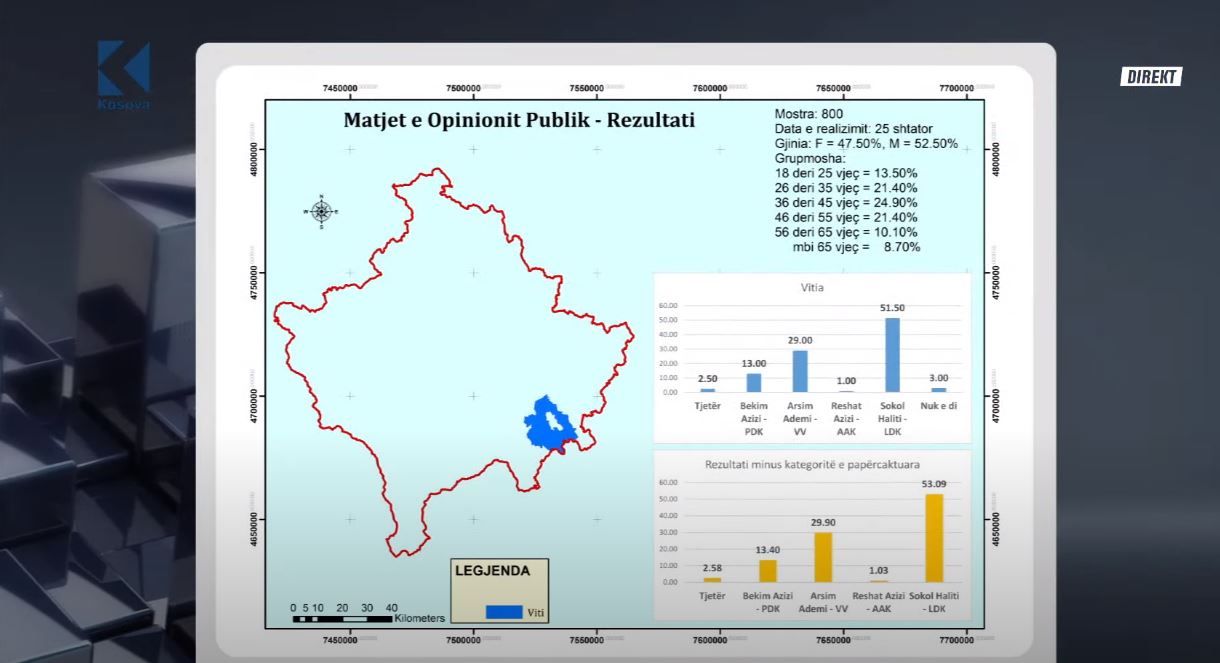Click the orange 29.90 Arsim Ademi bar
The width and height of the screenshot is (1220, 663).
pos(823,557)
